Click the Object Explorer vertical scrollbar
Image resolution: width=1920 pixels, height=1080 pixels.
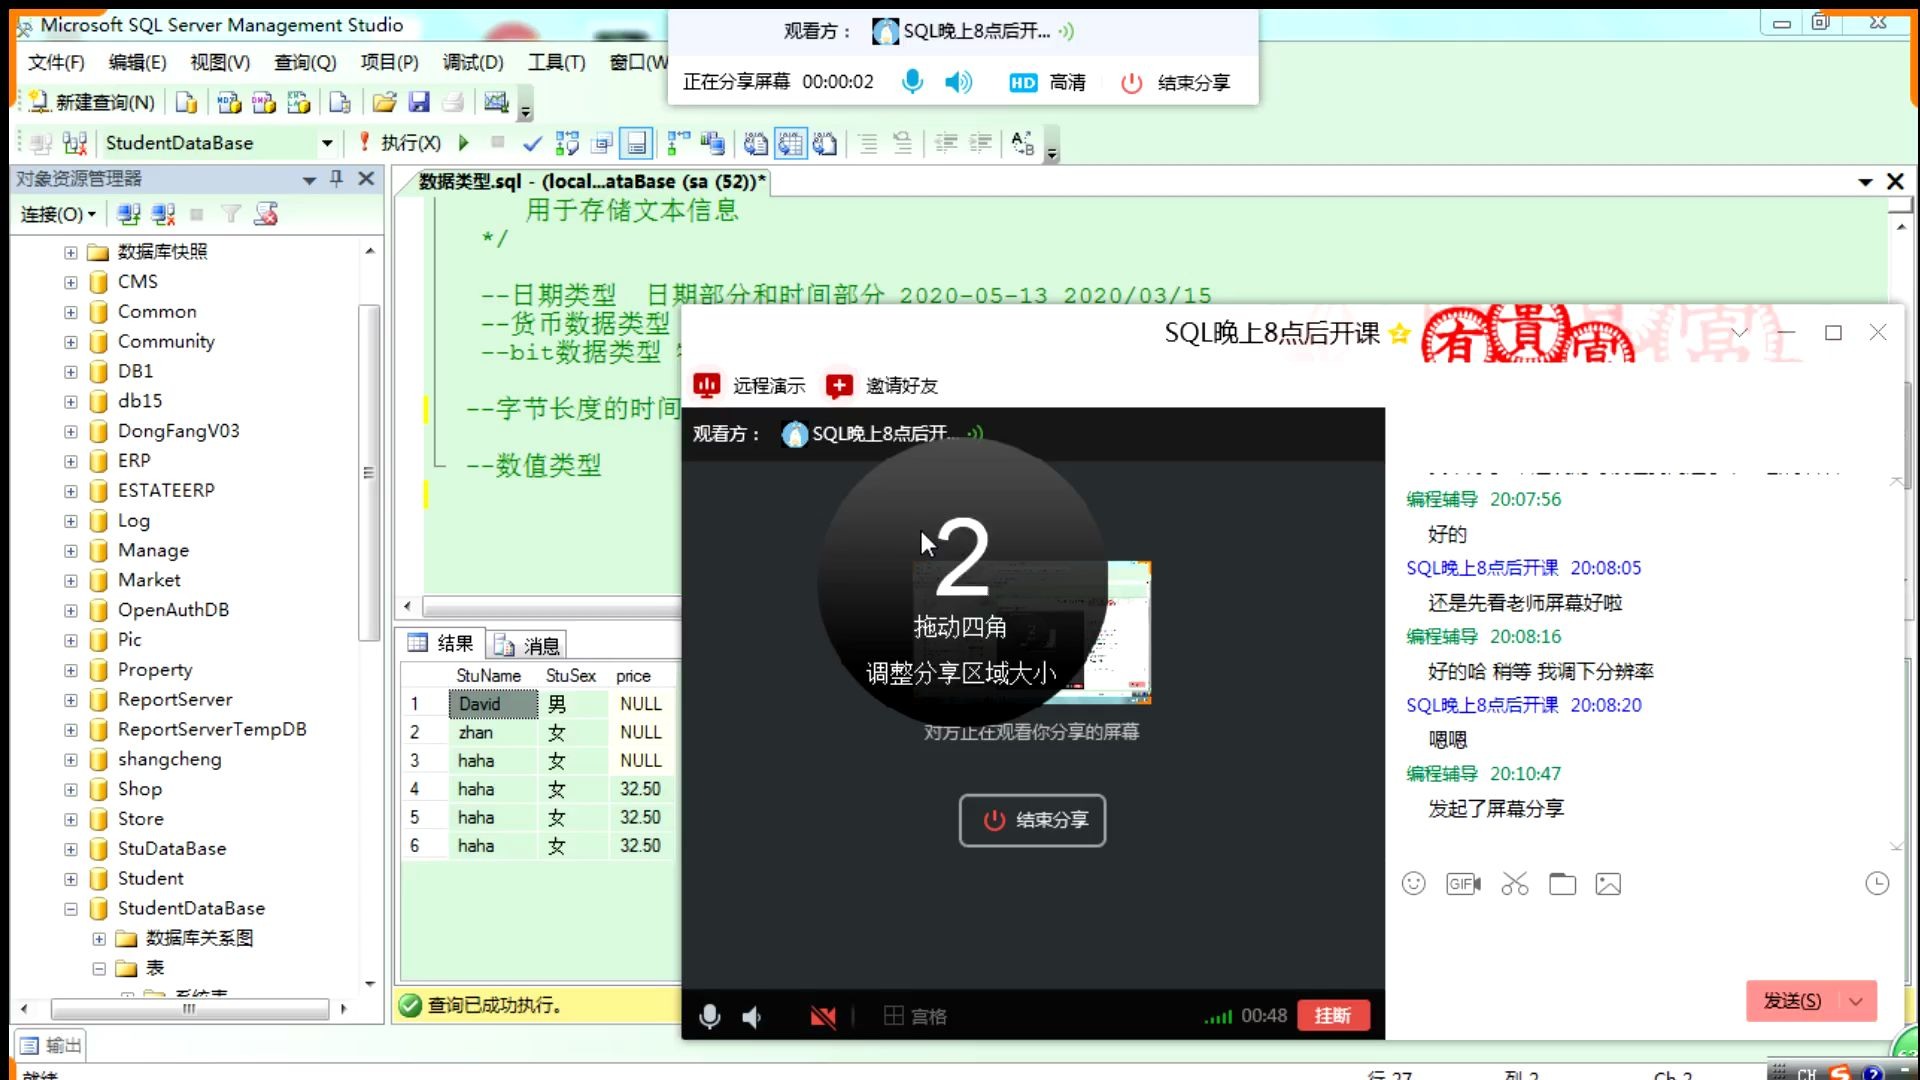(369, 470)
